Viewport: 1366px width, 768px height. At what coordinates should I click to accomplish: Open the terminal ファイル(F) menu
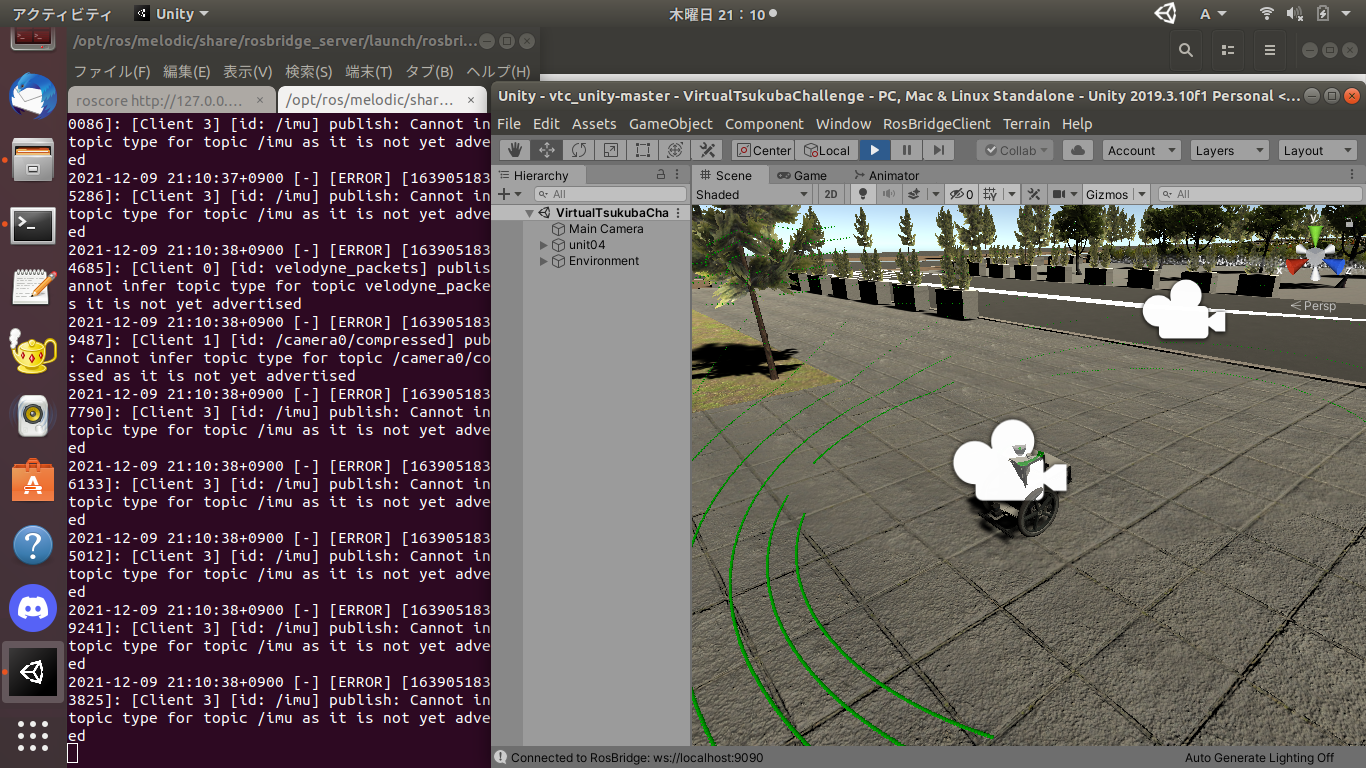(x=112, y=72)
